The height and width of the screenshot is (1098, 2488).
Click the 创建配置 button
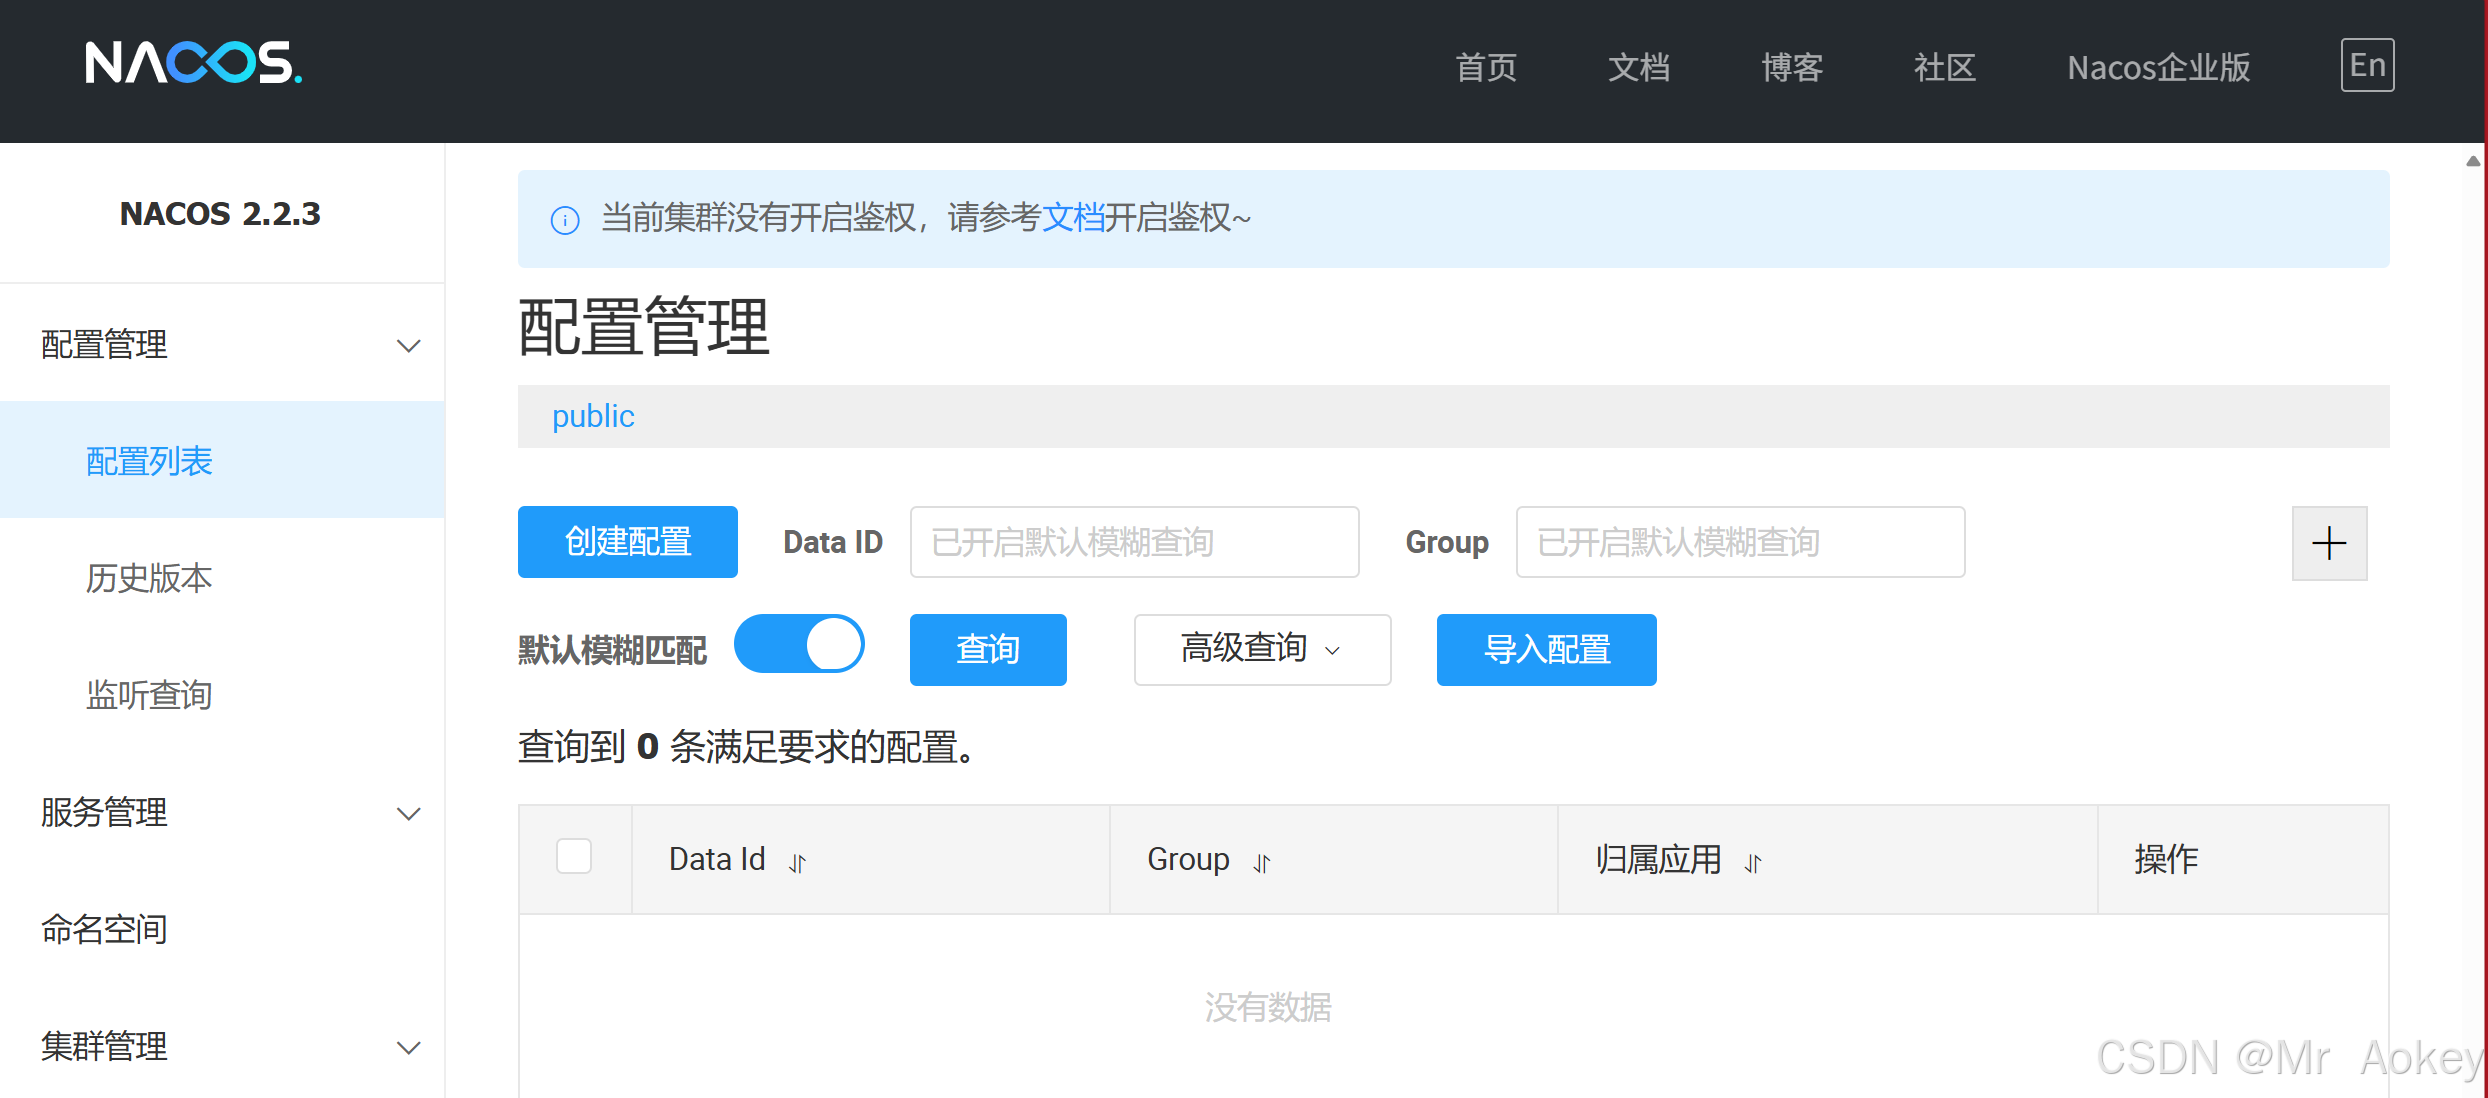coord(628,541)
